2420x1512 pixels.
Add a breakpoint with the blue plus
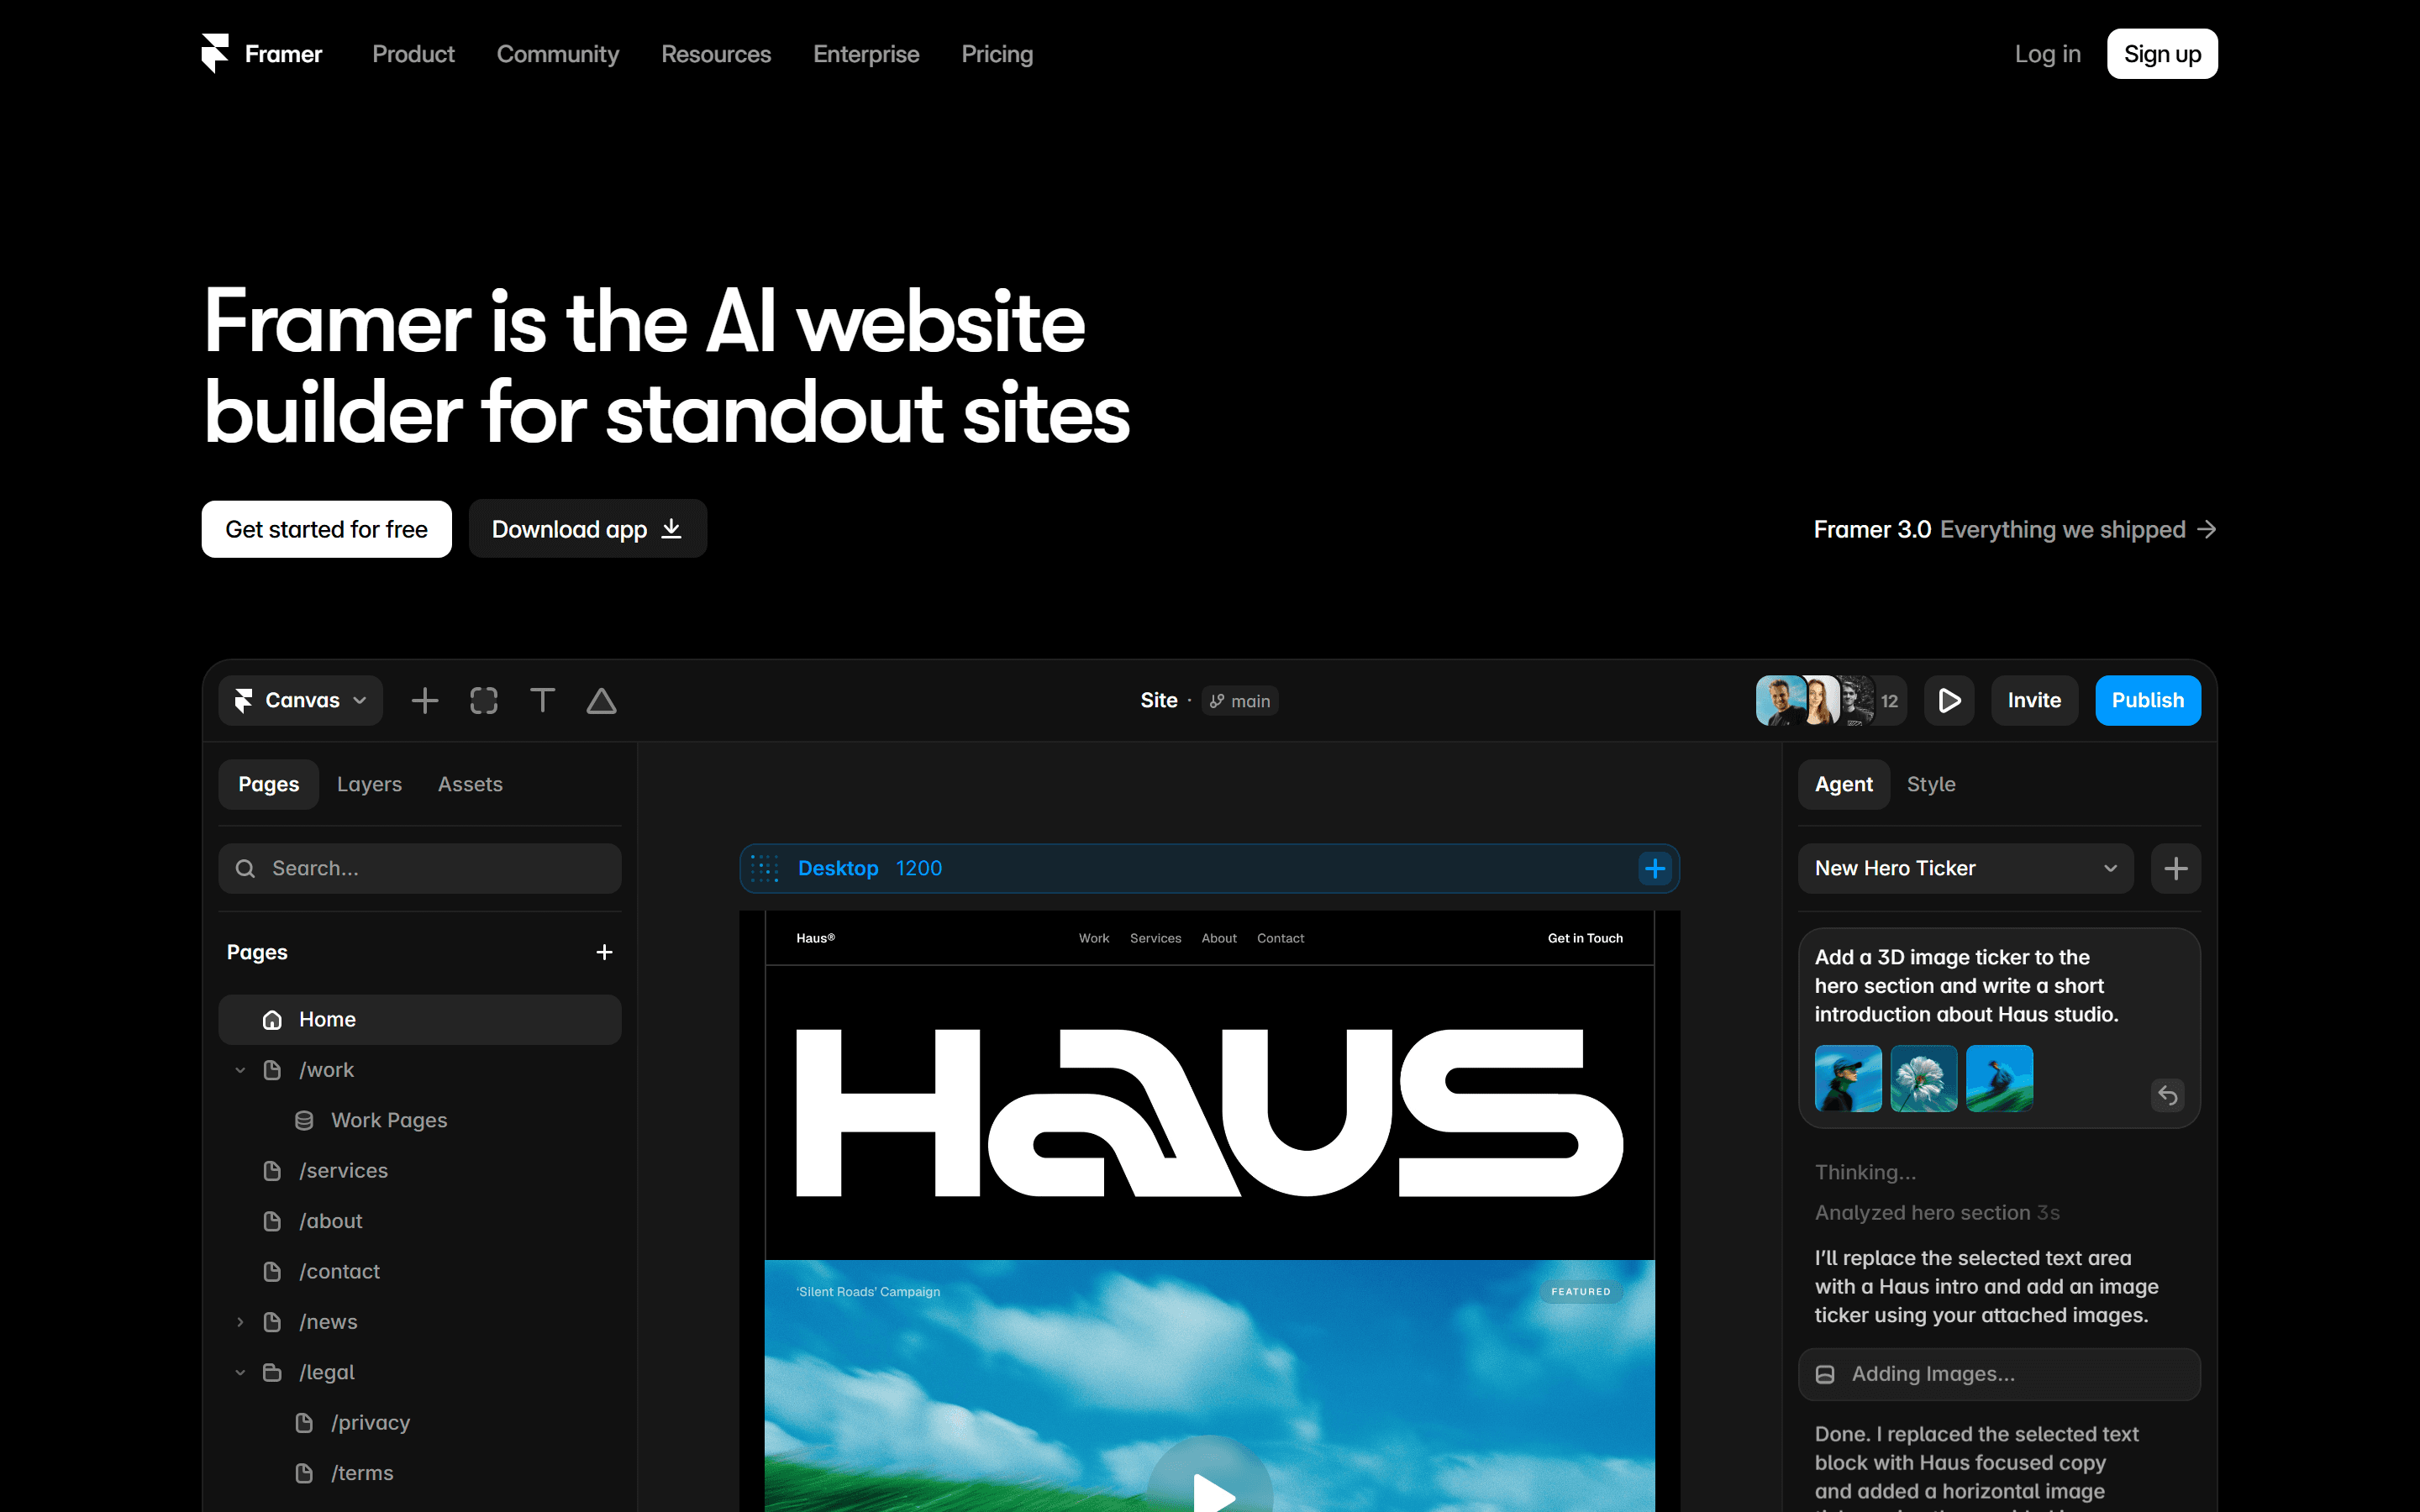(1655, 869)
